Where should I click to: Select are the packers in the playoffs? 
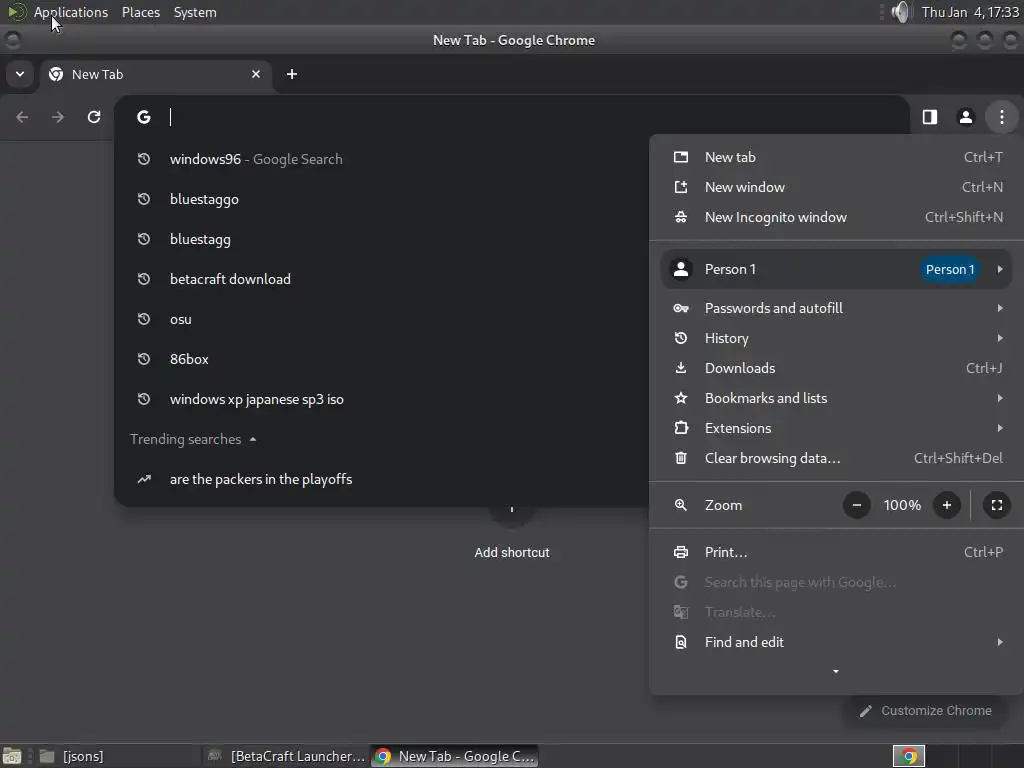click(382, 479)
